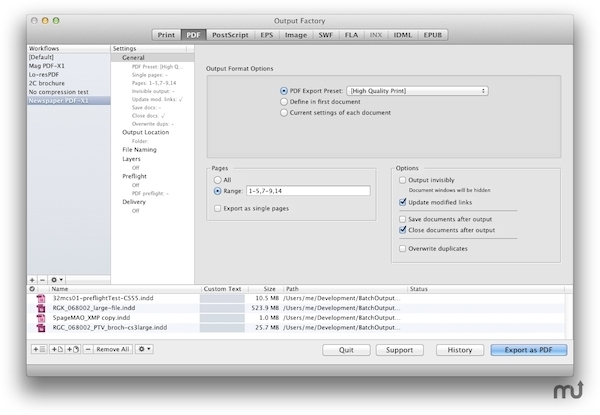600x415 pixels.
Task: Open the workflow gear actions menu
Action: pos(57,279)
